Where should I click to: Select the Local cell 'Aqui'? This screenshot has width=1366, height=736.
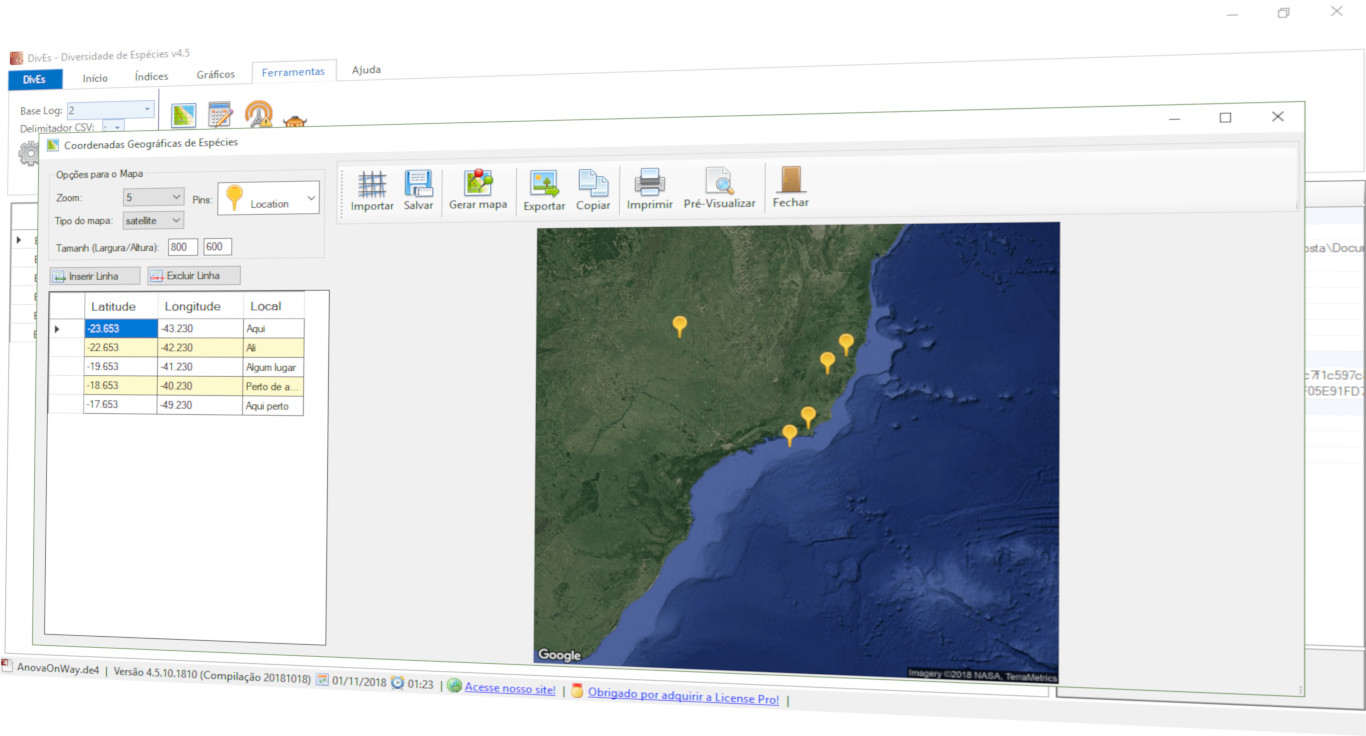click(x=273, y=329)
